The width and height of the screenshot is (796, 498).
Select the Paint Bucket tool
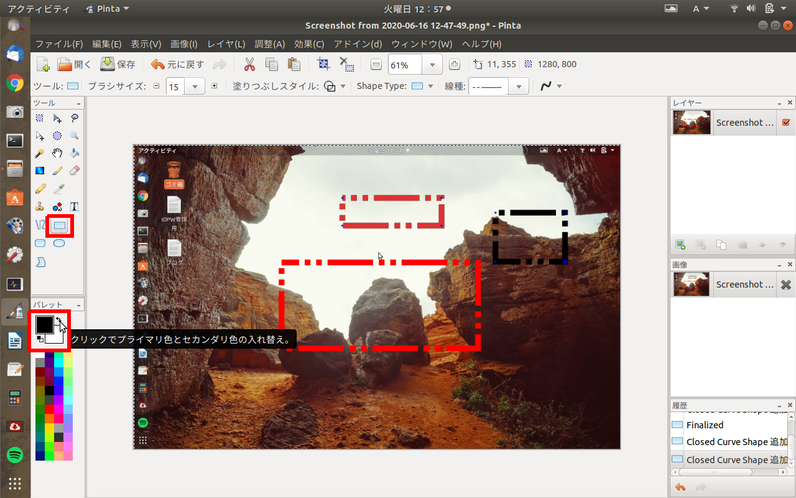click(75, 153)
